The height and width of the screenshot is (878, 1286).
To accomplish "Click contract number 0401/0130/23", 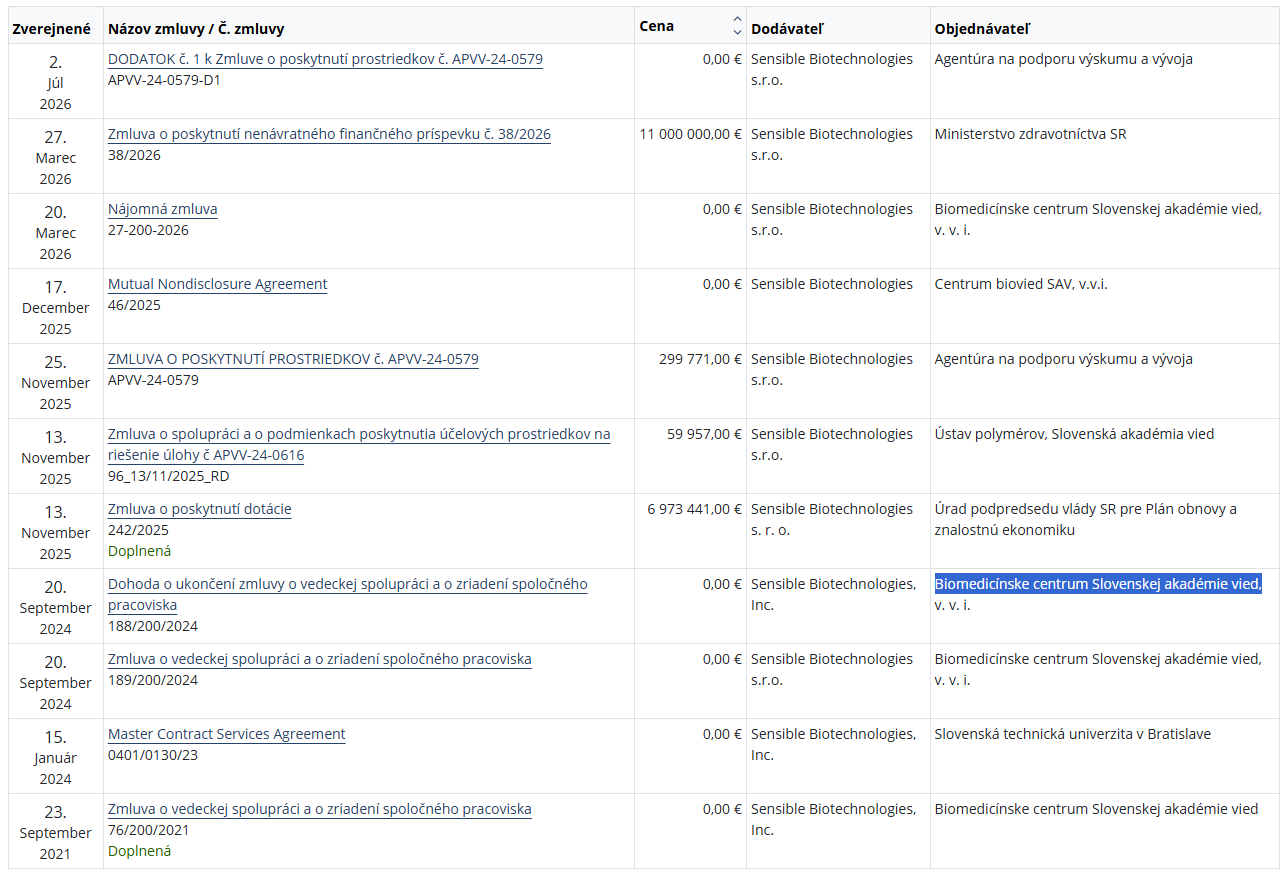I will [153, 755].
